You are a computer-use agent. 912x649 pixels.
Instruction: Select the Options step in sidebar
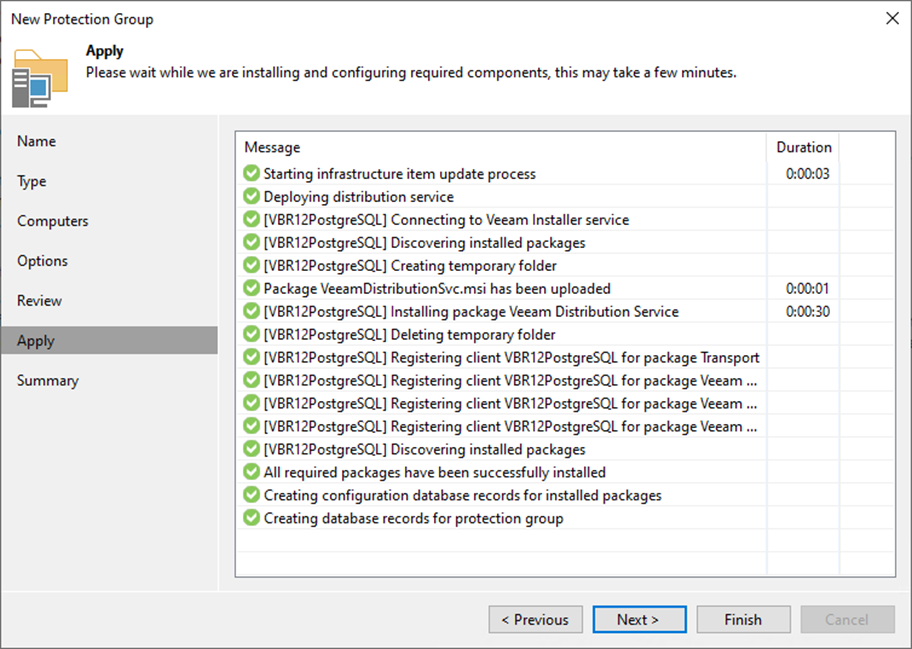pyautogui.click(x=43, y=261)
